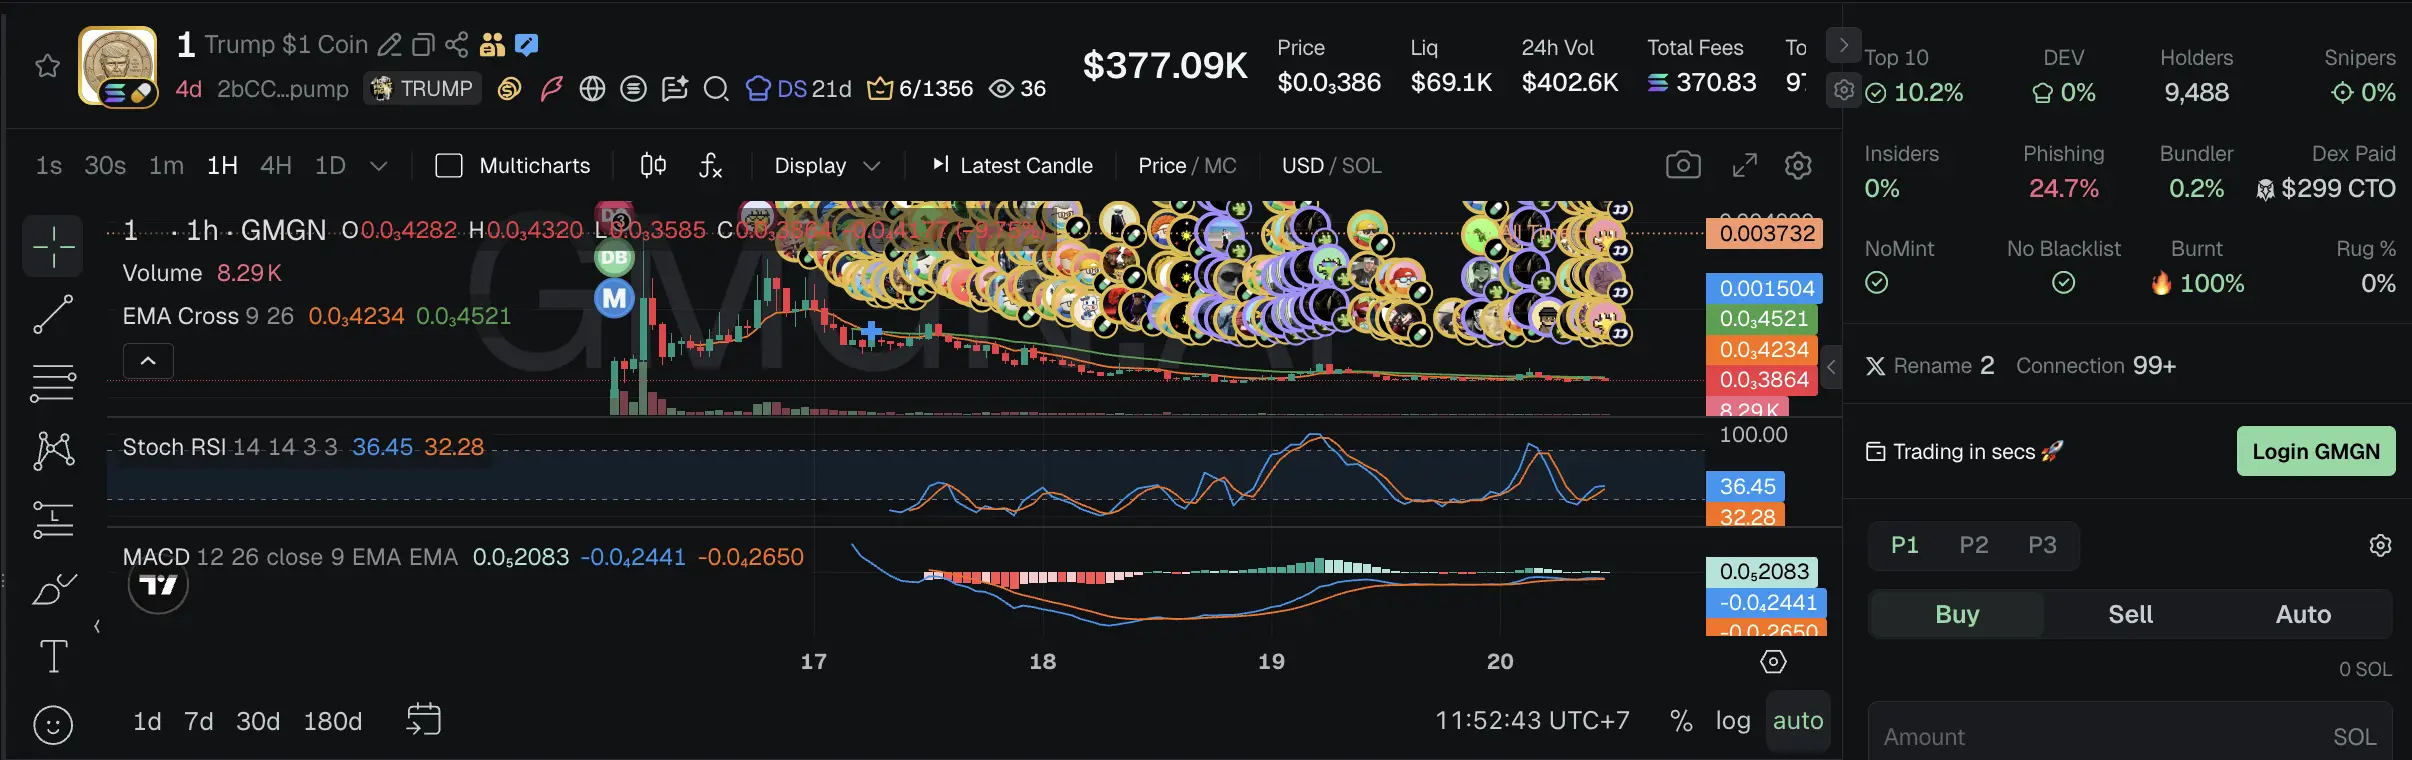Select the P2 preset tab
The width and height of the screenshot is (2412, 760).
click(x=1973, y=545)
